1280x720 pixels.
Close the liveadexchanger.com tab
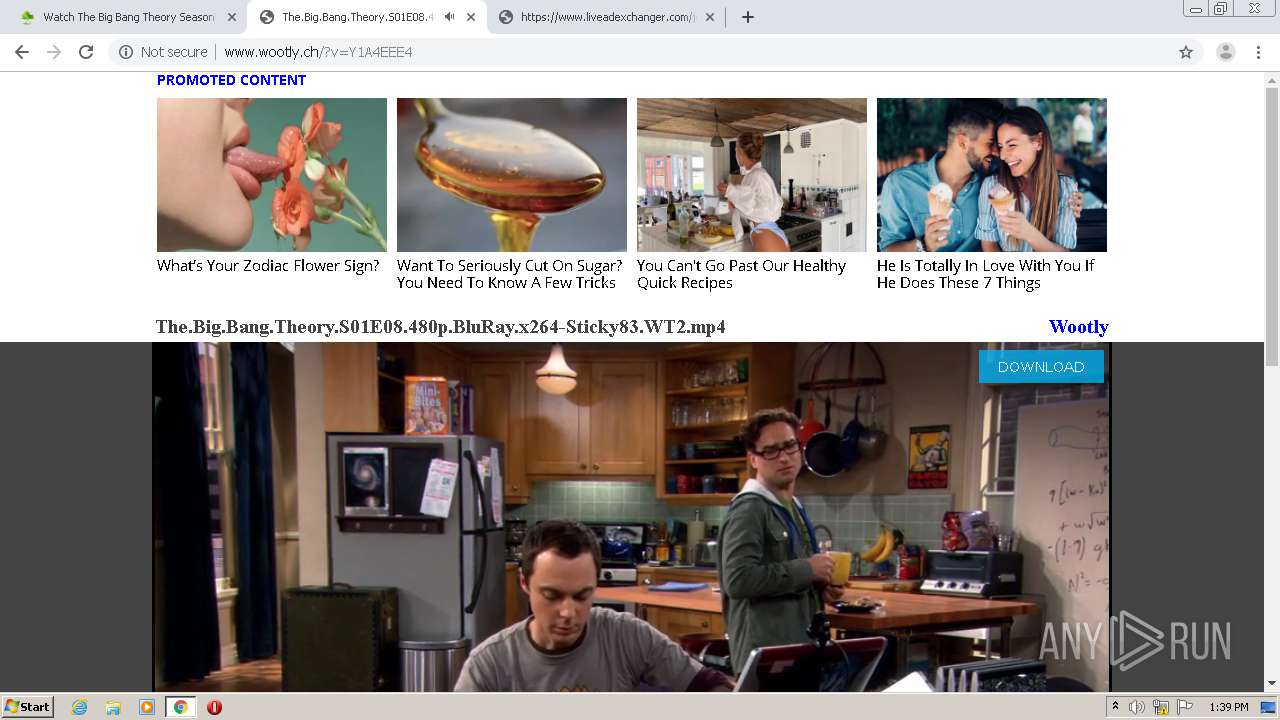pyautogui.click(x=710, y=17)
